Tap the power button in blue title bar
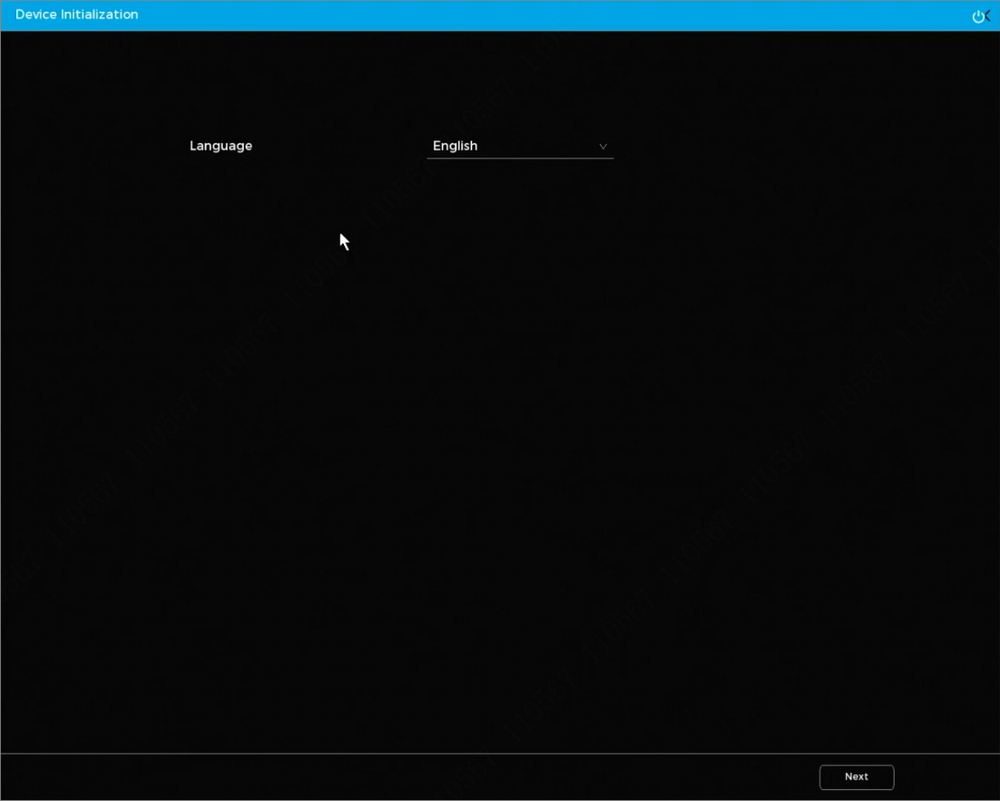The width and height of the screenshot is (1000, 801). pos(979,16)
